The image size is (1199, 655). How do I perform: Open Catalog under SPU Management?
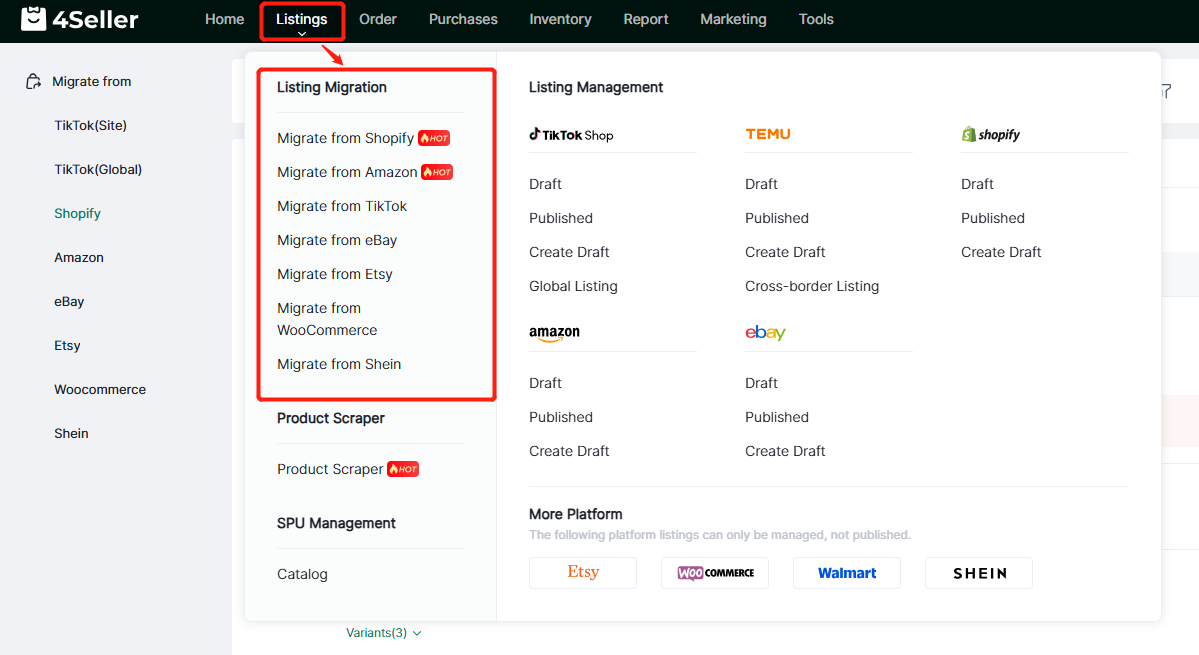point(302,574)
